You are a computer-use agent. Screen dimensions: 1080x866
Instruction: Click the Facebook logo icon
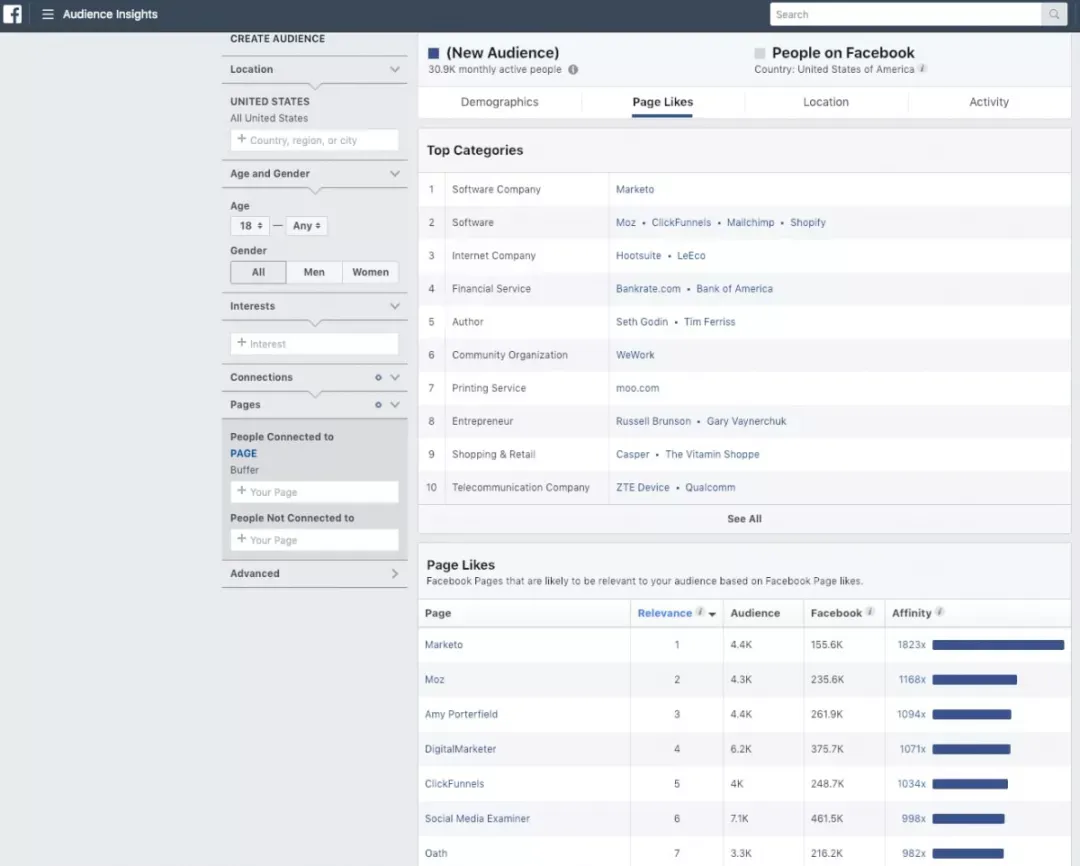point(12,14)
